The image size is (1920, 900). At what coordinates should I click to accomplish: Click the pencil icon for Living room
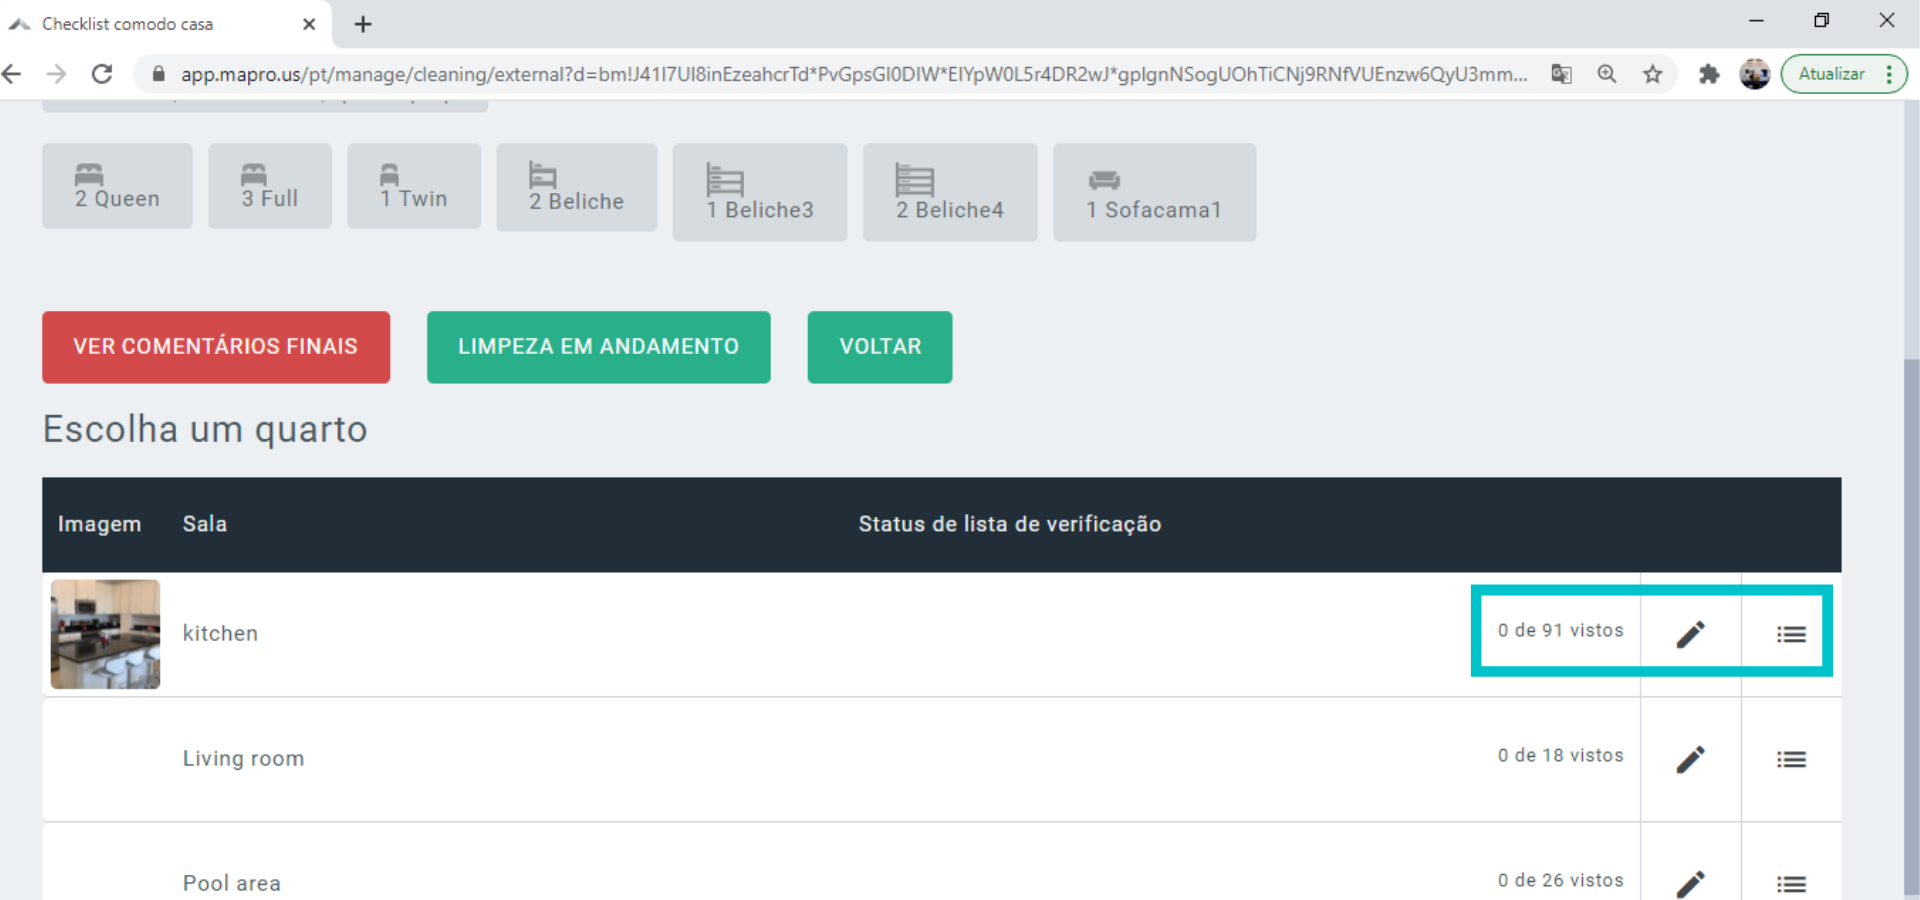(x=1690, y=759)
